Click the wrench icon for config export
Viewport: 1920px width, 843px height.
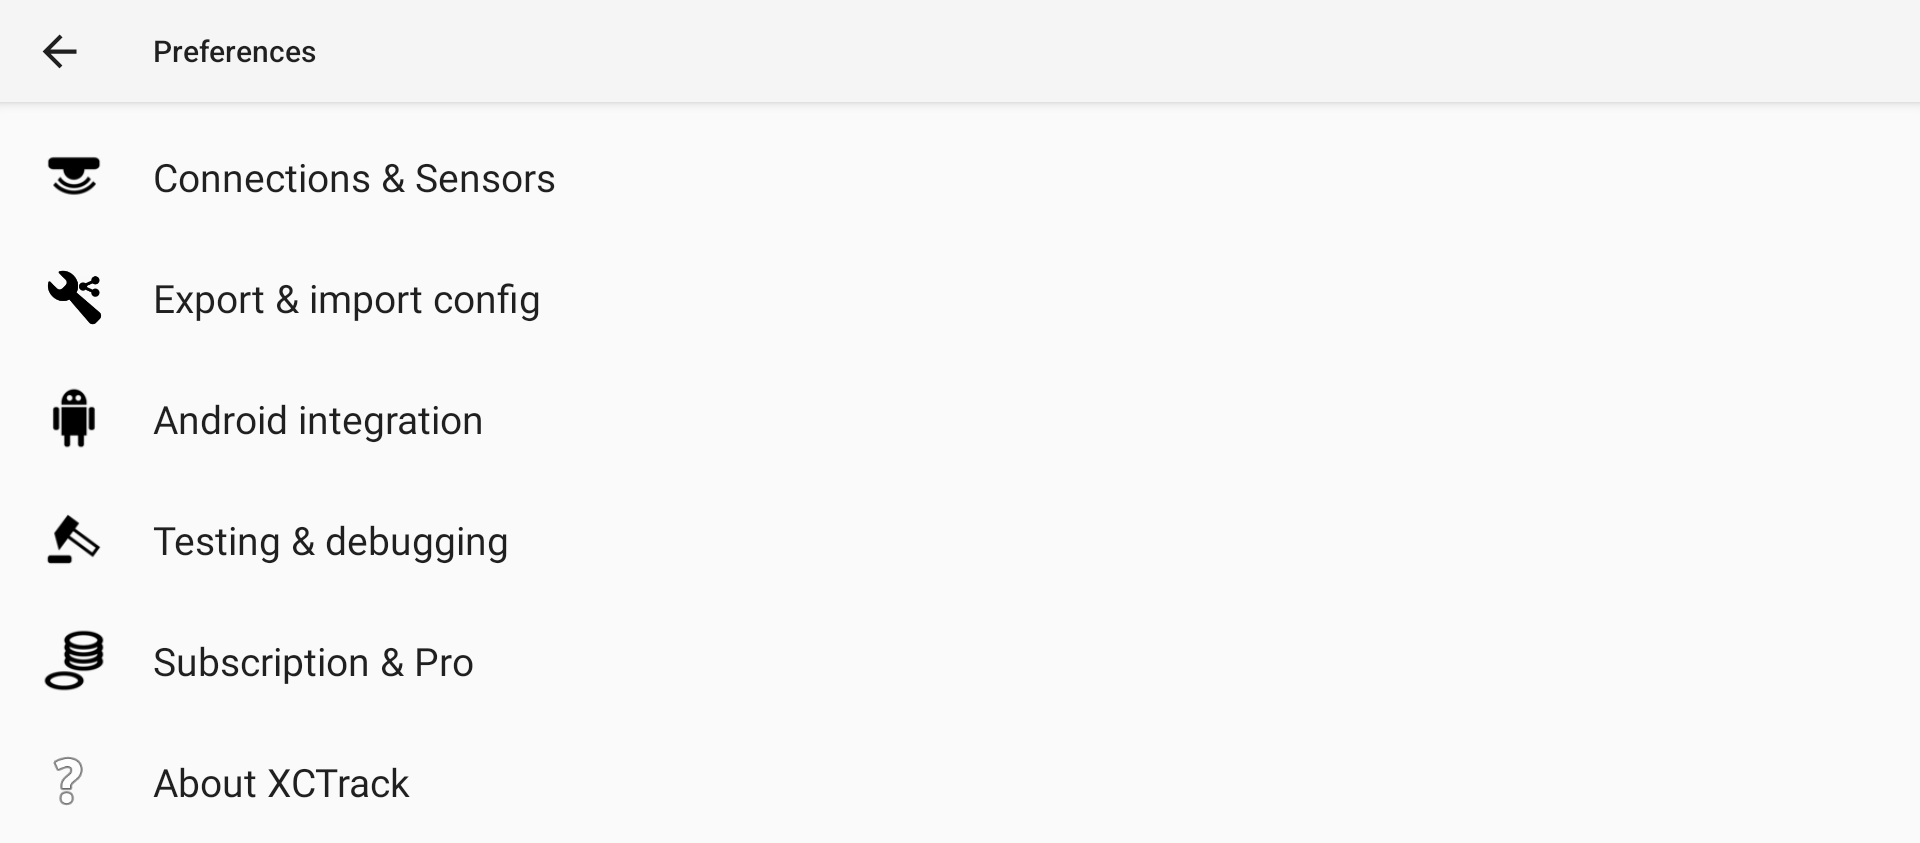[x=74, y=298]
